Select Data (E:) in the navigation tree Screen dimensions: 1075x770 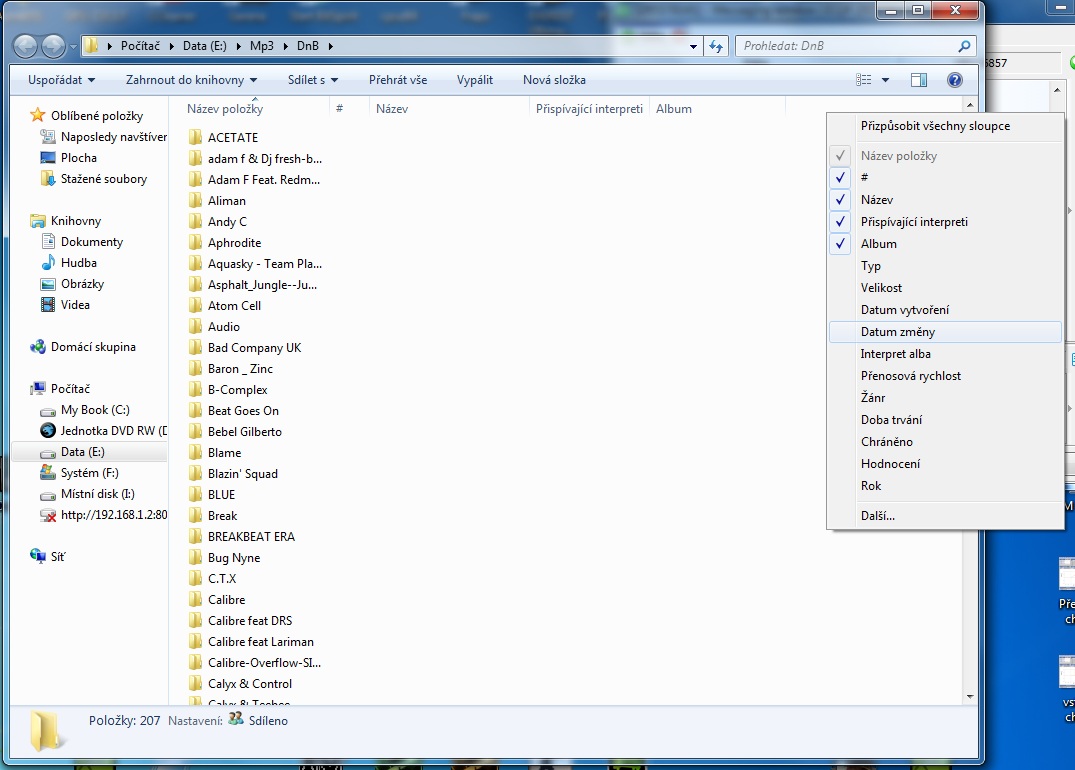coord(82,452)
